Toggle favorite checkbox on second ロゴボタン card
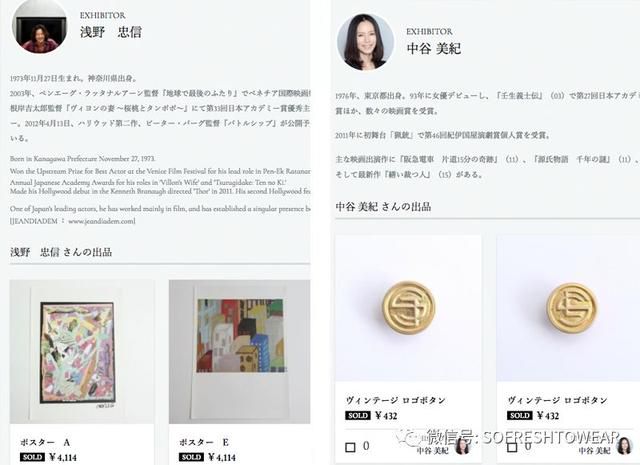Viewport: 640px width, 465px height. 512,447
